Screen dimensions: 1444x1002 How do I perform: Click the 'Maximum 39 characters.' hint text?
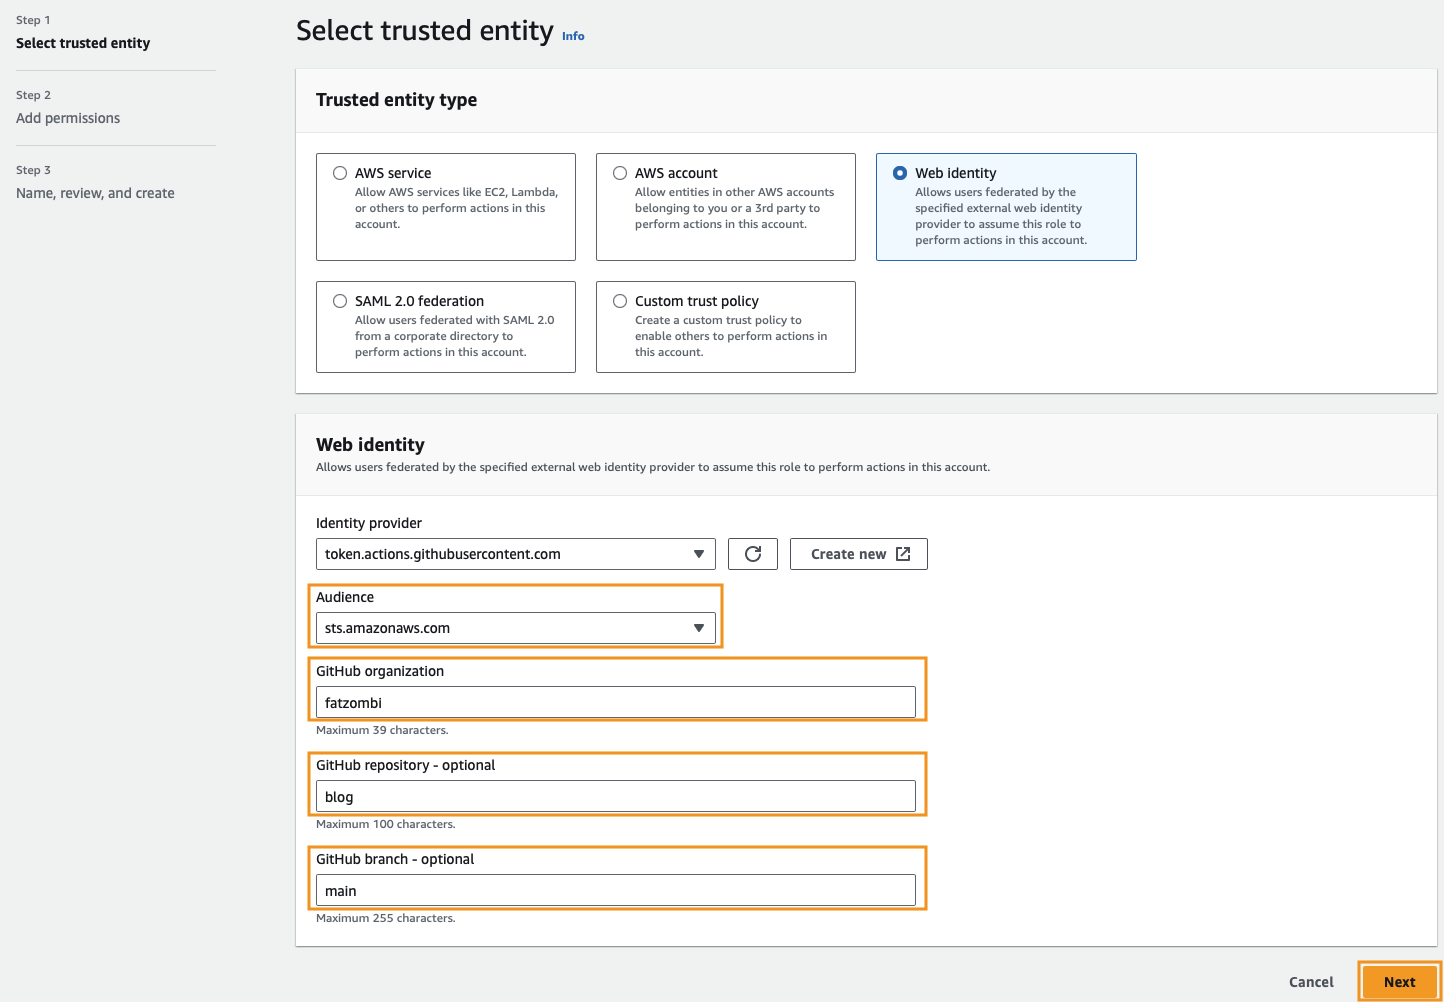click(382, 730)
